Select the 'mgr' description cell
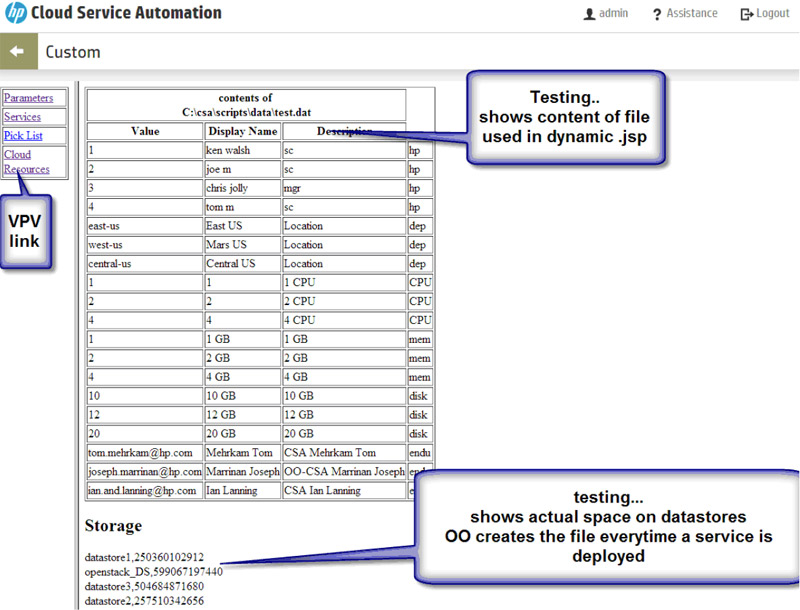Image resolution: width=800 pixels, height=610 pixels. (344, 188)
